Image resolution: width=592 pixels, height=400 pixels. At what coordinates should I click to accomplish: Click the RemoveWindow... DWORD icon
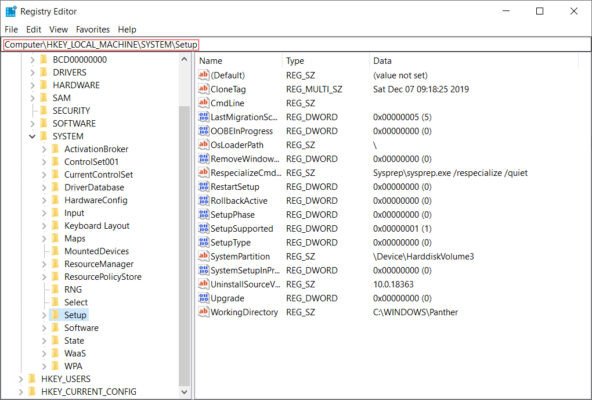click(204, 159)
